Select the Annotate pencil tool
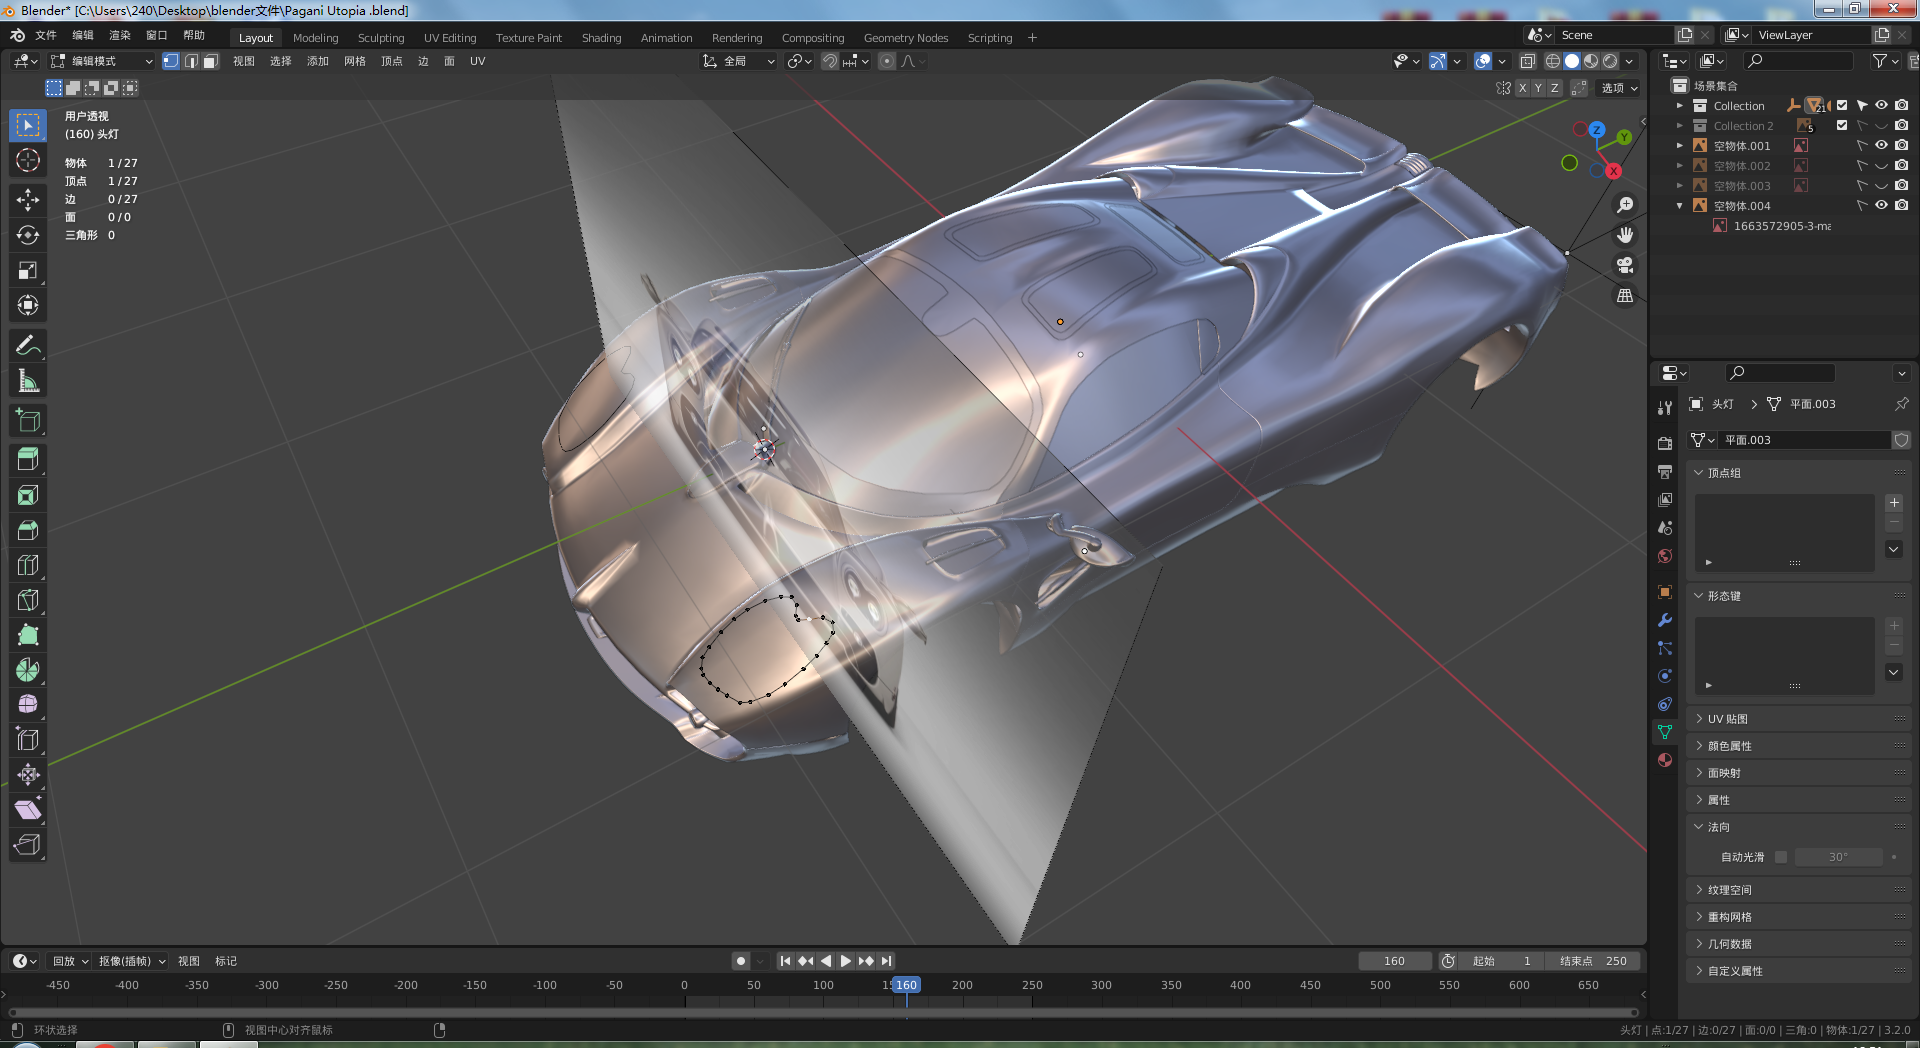Image resolution: width=1920 pixels, height=1048 pixels. (x=28, y=346)
